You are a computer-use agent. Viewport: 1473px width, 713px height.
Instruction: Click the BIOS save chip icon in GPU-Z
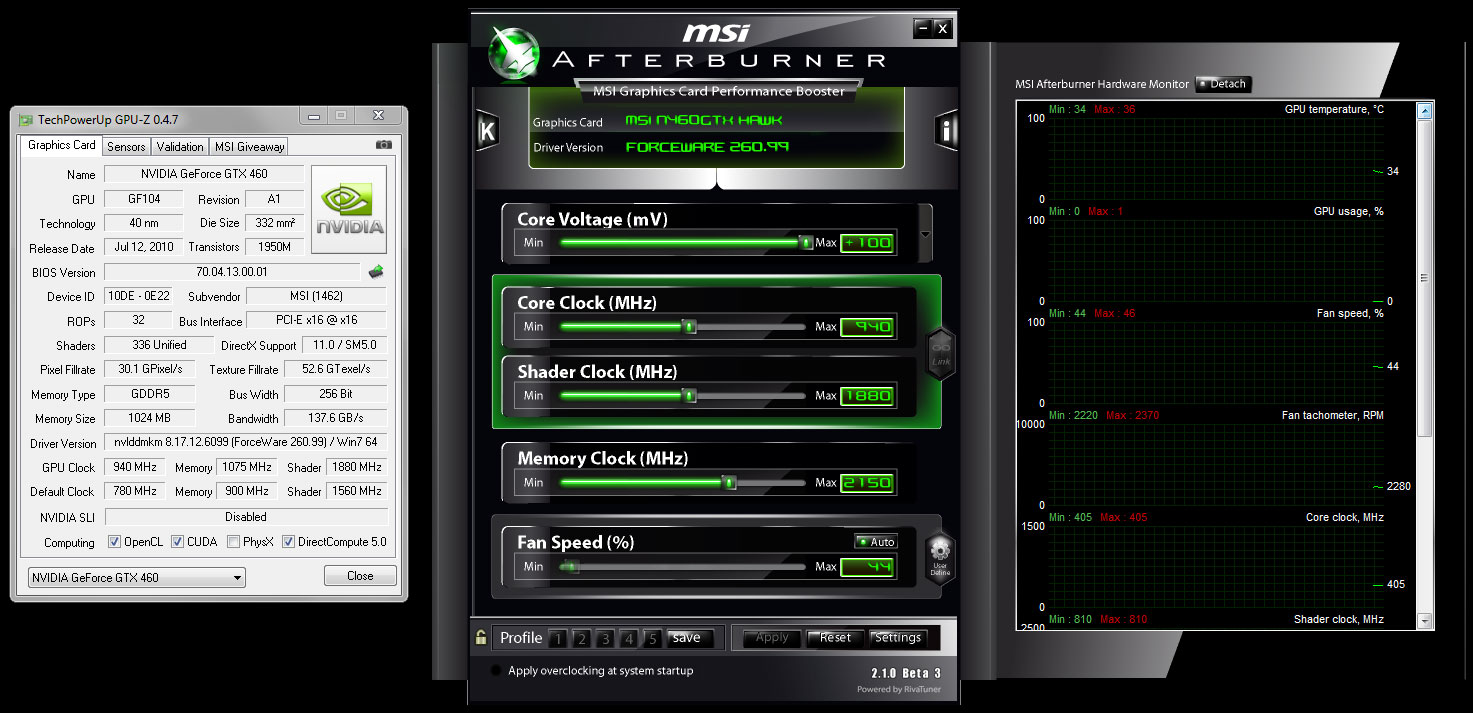point(377,271)
